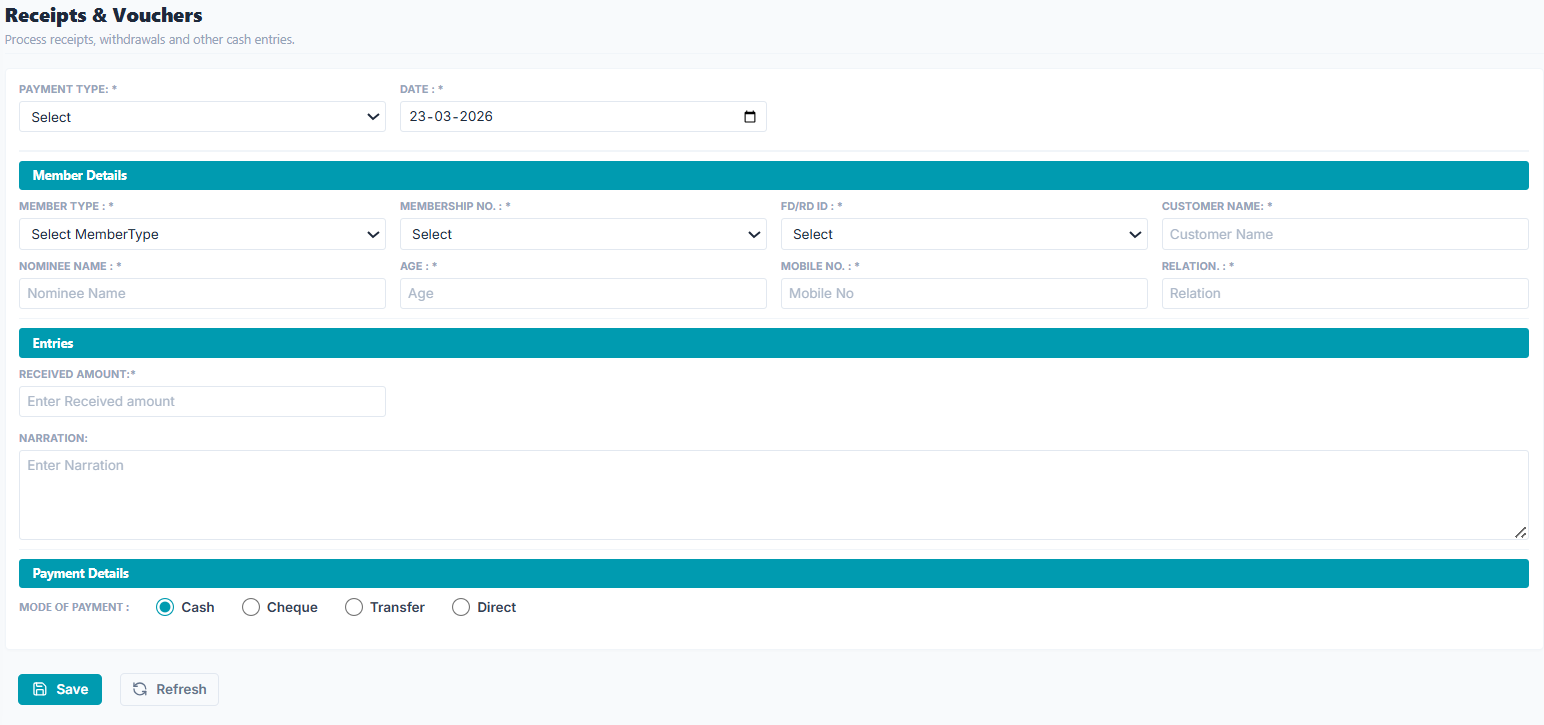Image resolution: width=1544 pixels, height=725 pixels.
Task: Pick Direct as mode of payment
Action: pos(461,607)
